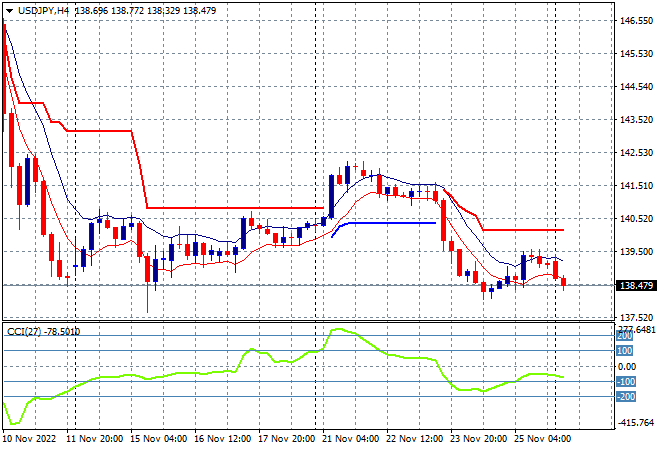Click the 22 Nov 12:00 time label

pyautogui.click(x=415, y=439)
